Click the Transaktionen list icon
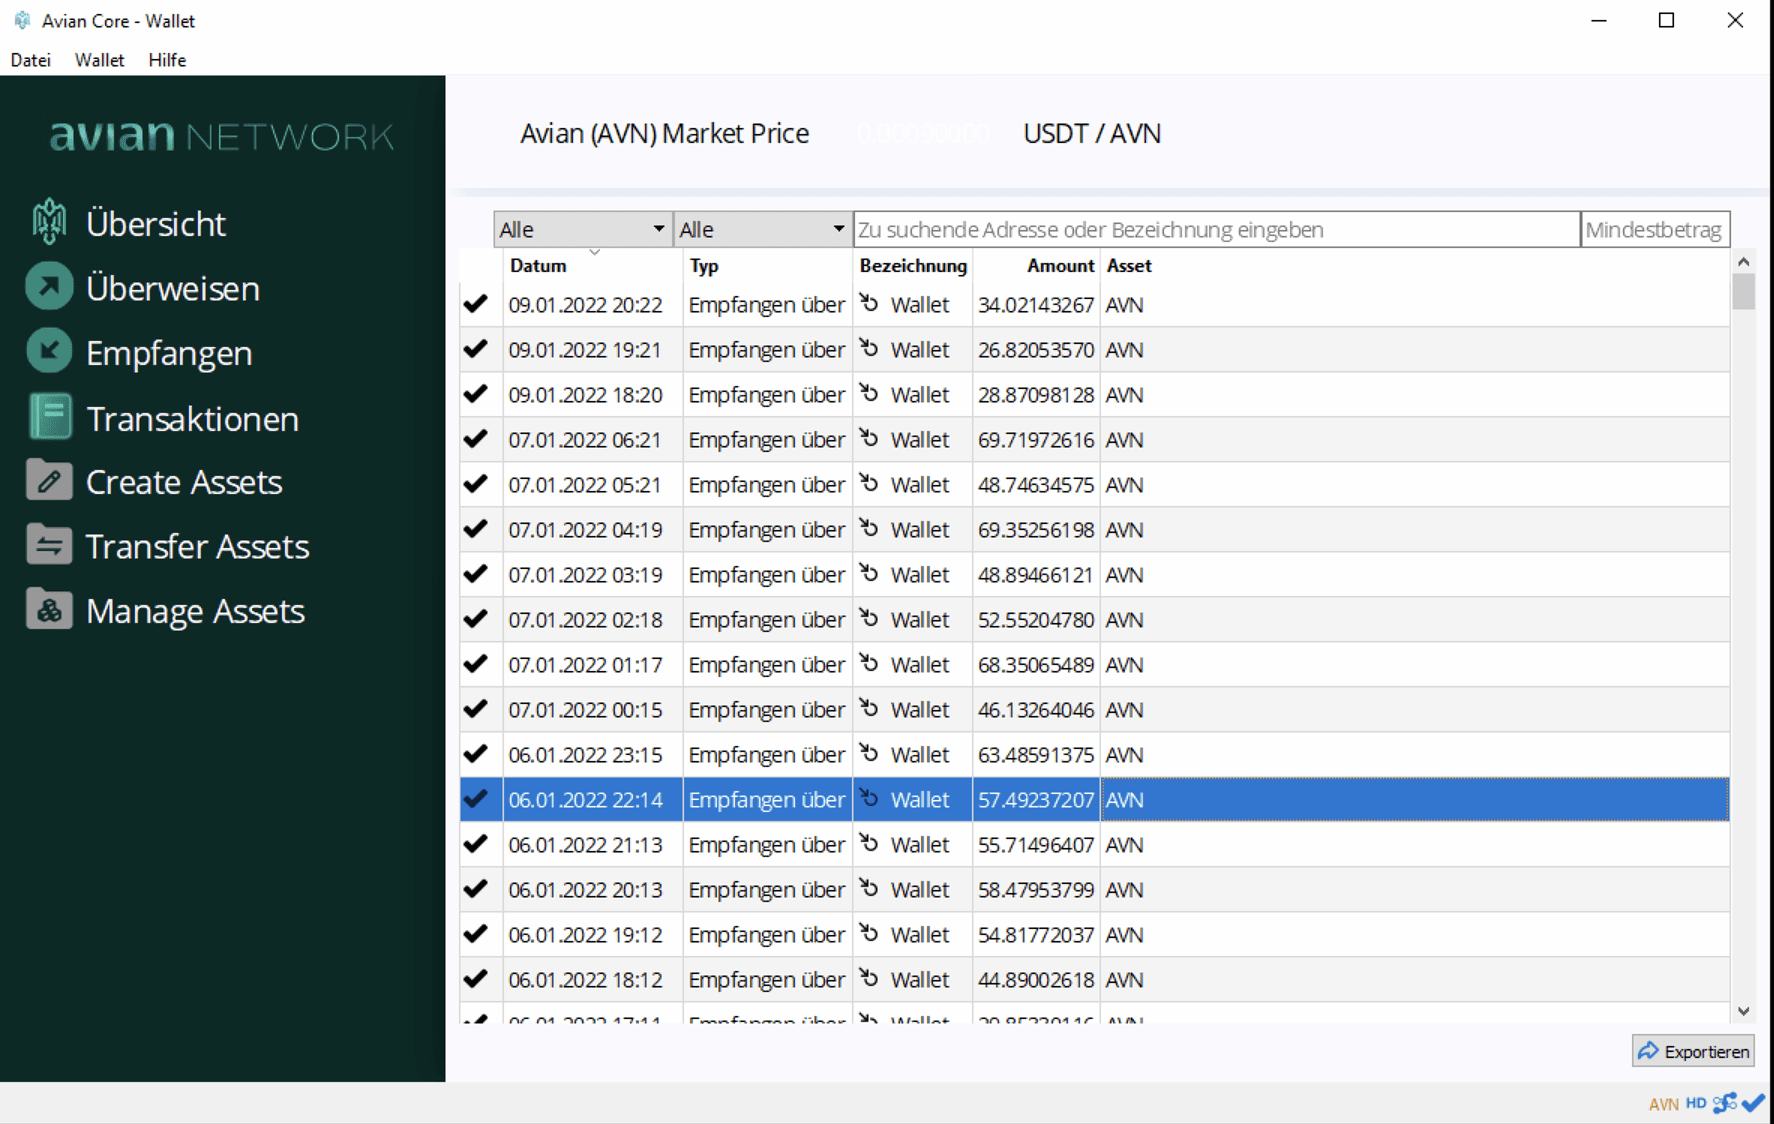 49,417
